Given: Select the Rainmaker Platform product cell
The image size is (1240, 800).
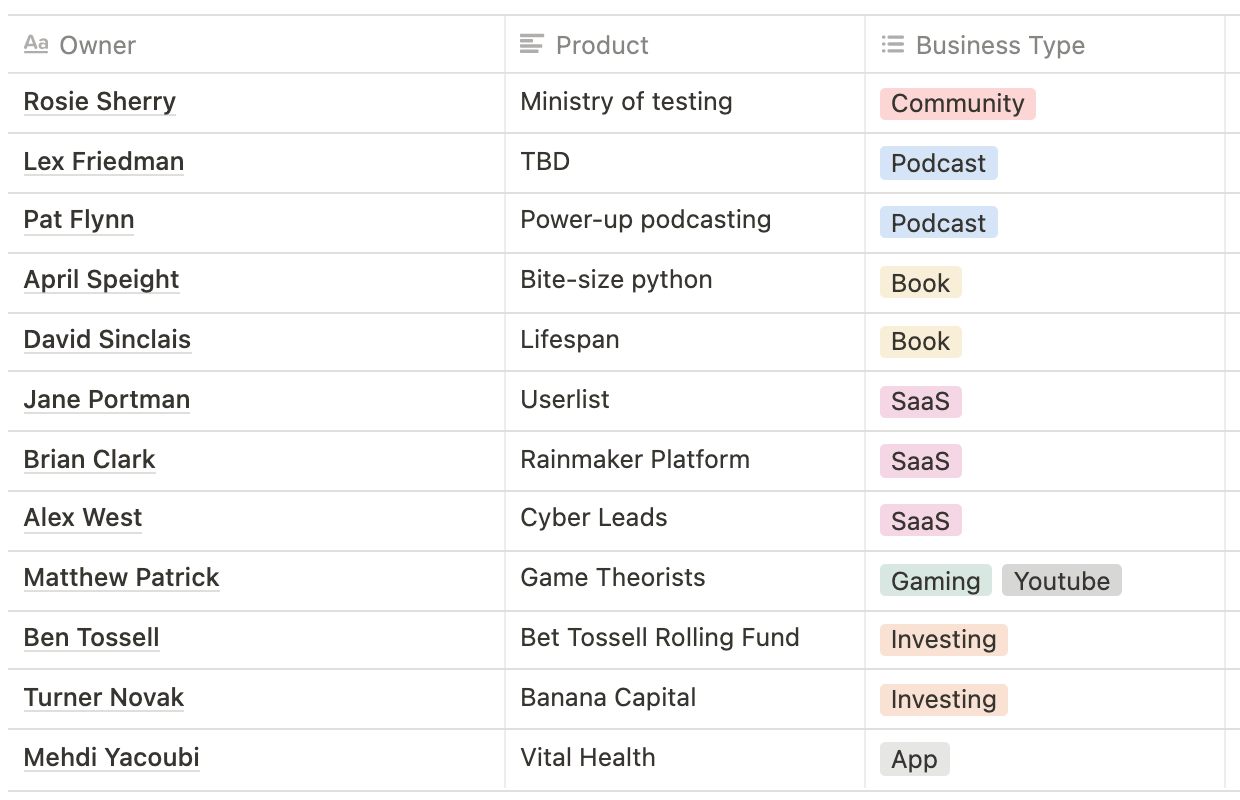Looking at the screenshot, I should [x=685, y=461].
